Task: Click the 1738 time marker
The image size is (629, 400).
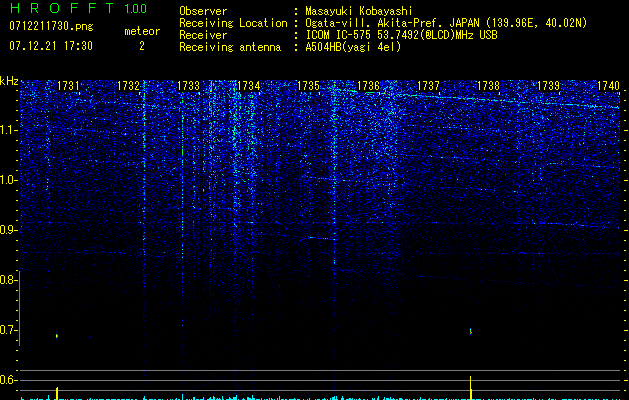Action: click(488, 86)
